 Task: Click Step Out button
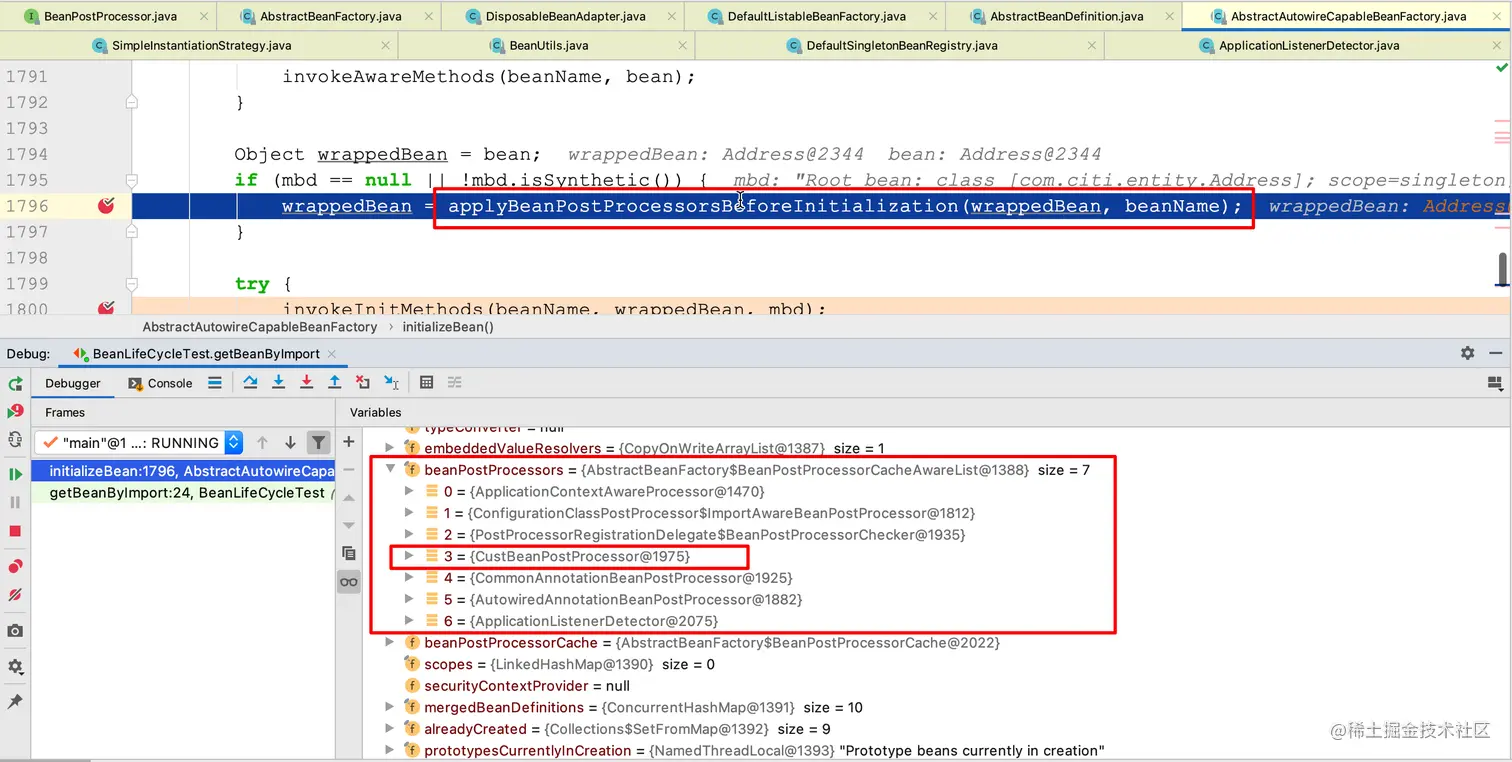pyautogui.click(x=335, y=382)
